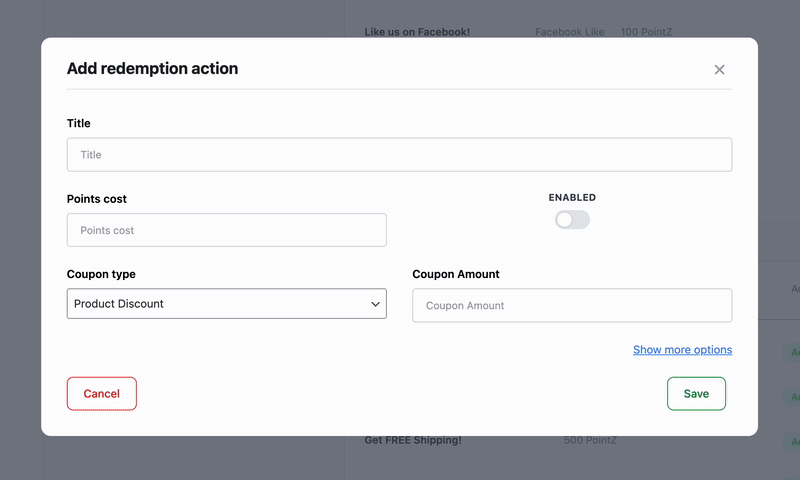Close the Add redemption action dialog
Viewport: 800px width, 480px height.
coord(719,70)
